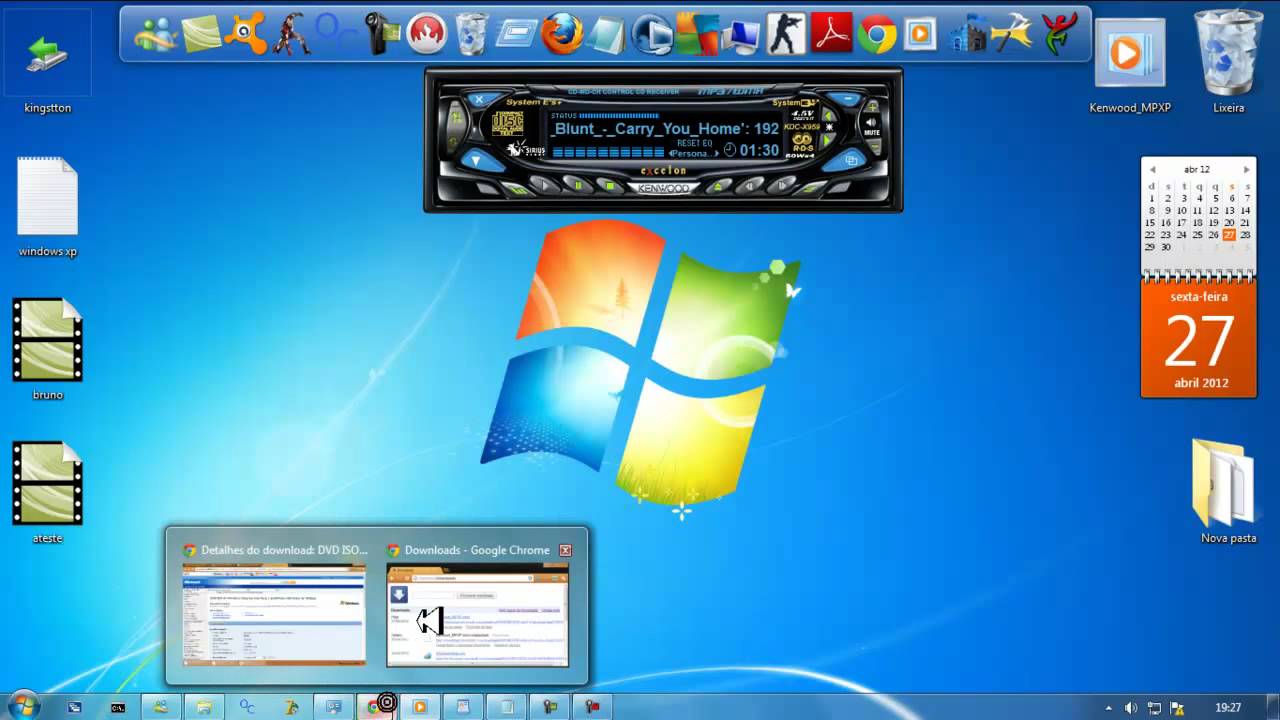The height and width of the screenshot is (720, 1280).
Task: Increase volume with Kenwood plus button
Action: pos(872,105)
